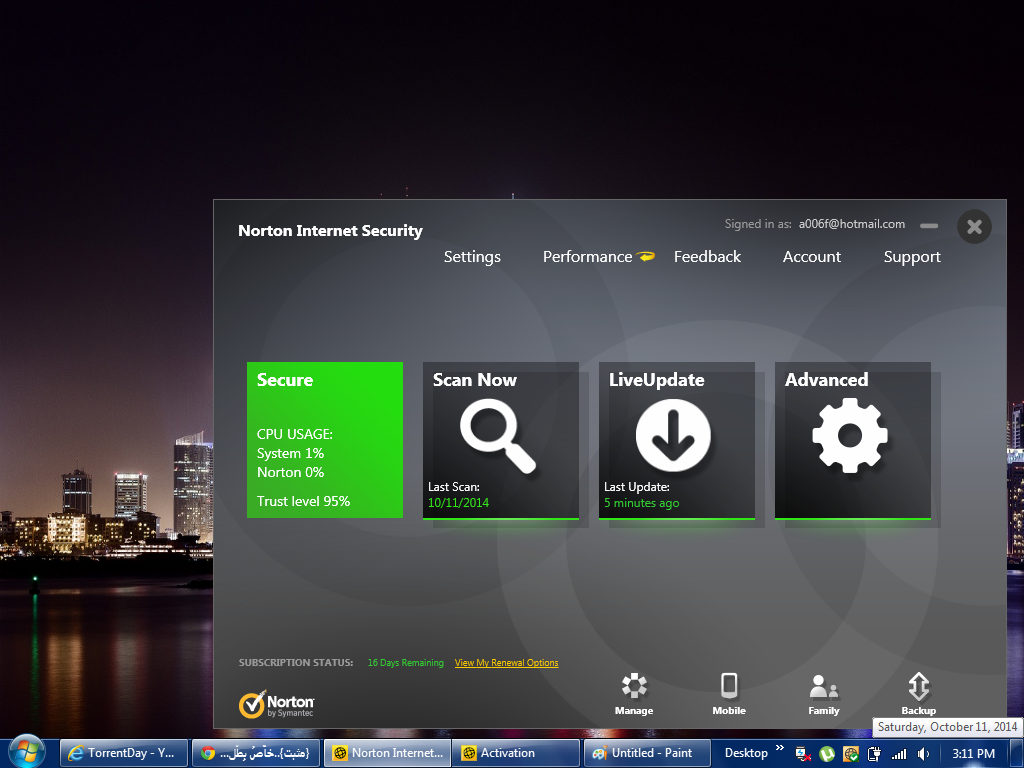This screenshot has height=768, width=1024.
Task: Run LiveUpdate using the download arrow tile
Action: pyautogui.click(x=677, y=441)
